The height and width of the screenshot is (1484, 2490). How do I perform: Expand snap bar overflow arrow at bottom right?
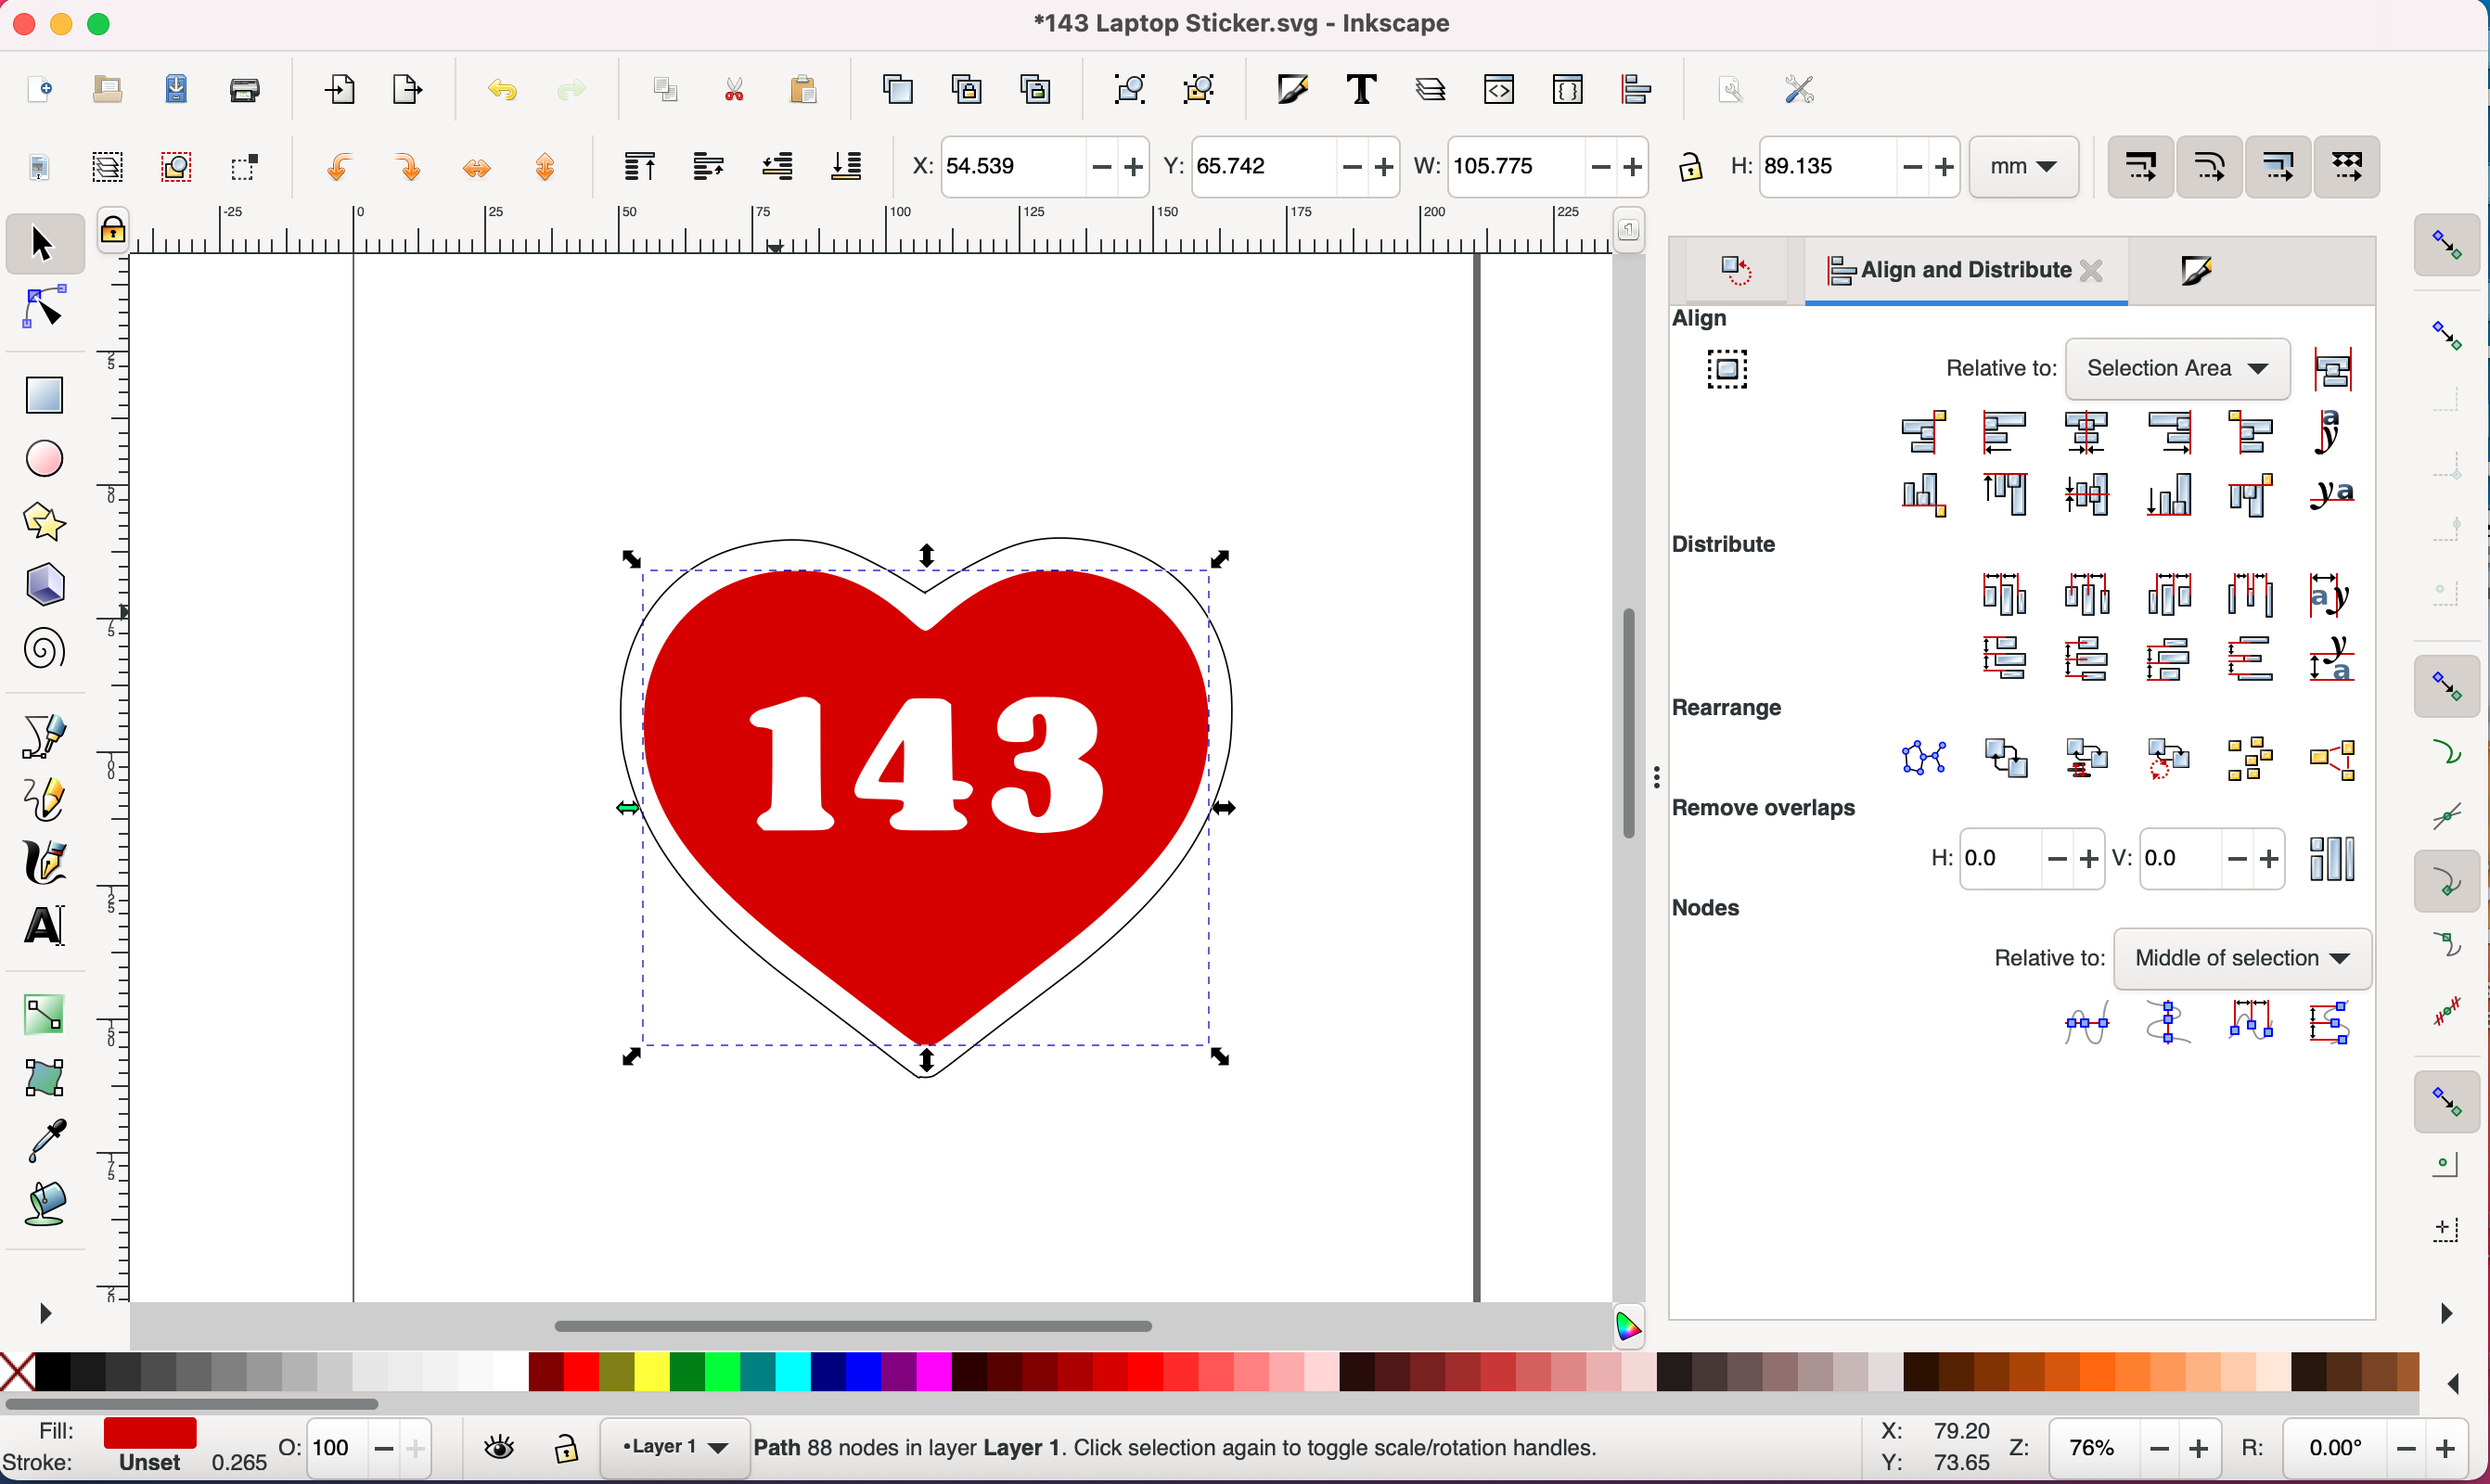pyautogui.click(x=2446, y=1313)
